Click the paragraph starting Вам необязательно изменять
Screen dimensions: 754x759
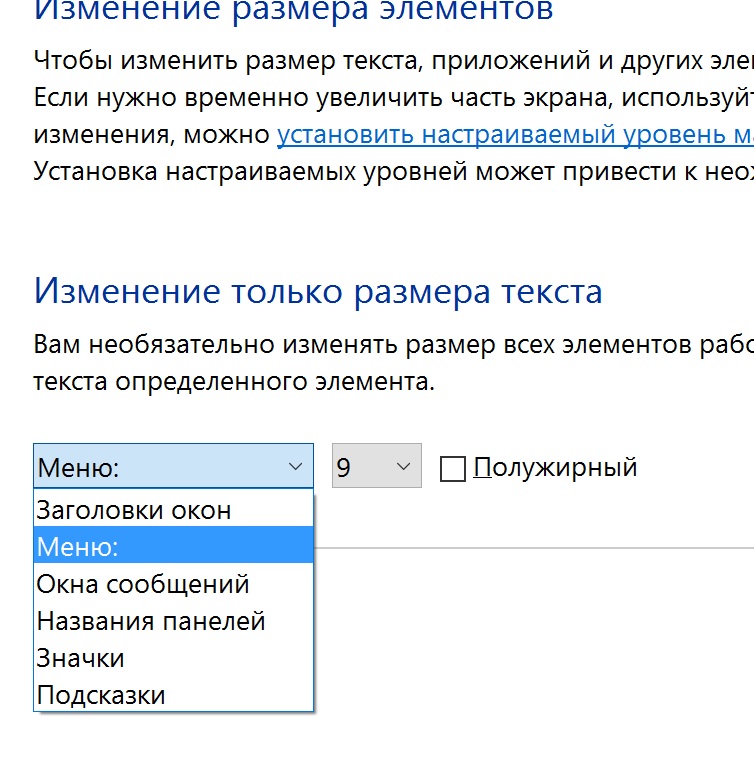tap(392, 345)
